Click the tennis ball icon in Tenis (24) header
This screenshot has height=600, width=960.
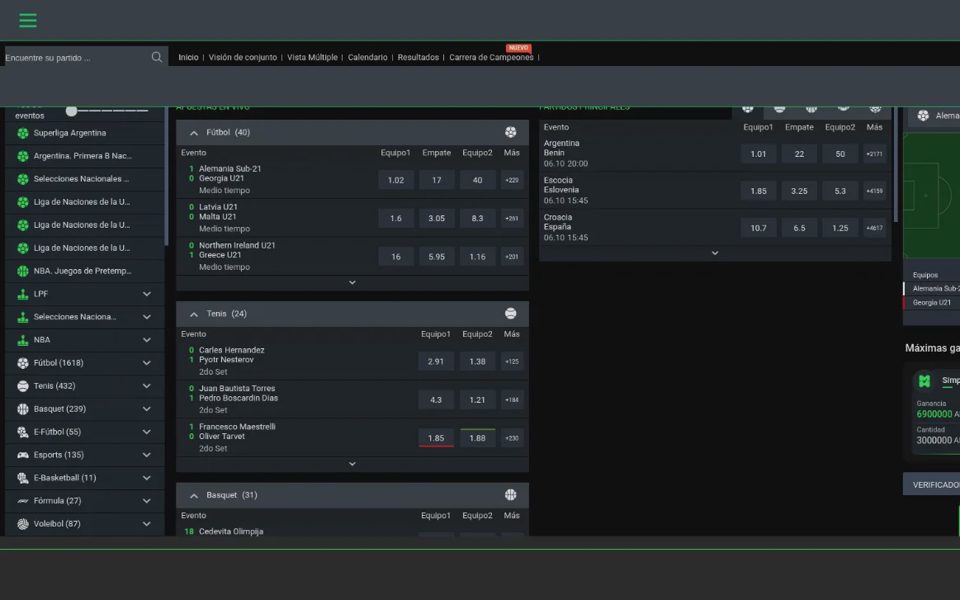click(511, 313)
